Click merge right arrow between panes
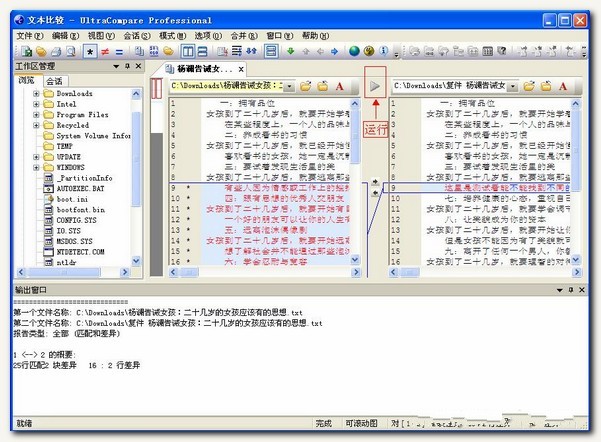Screen dimensions: 601x442 375,181
